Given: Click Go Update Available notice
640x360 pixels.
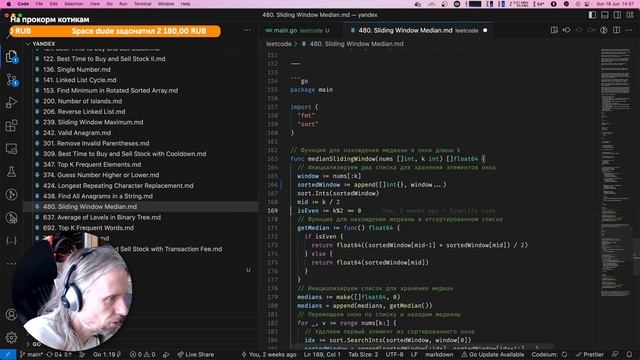Looking at the screenshot, I should pos(493,354).
